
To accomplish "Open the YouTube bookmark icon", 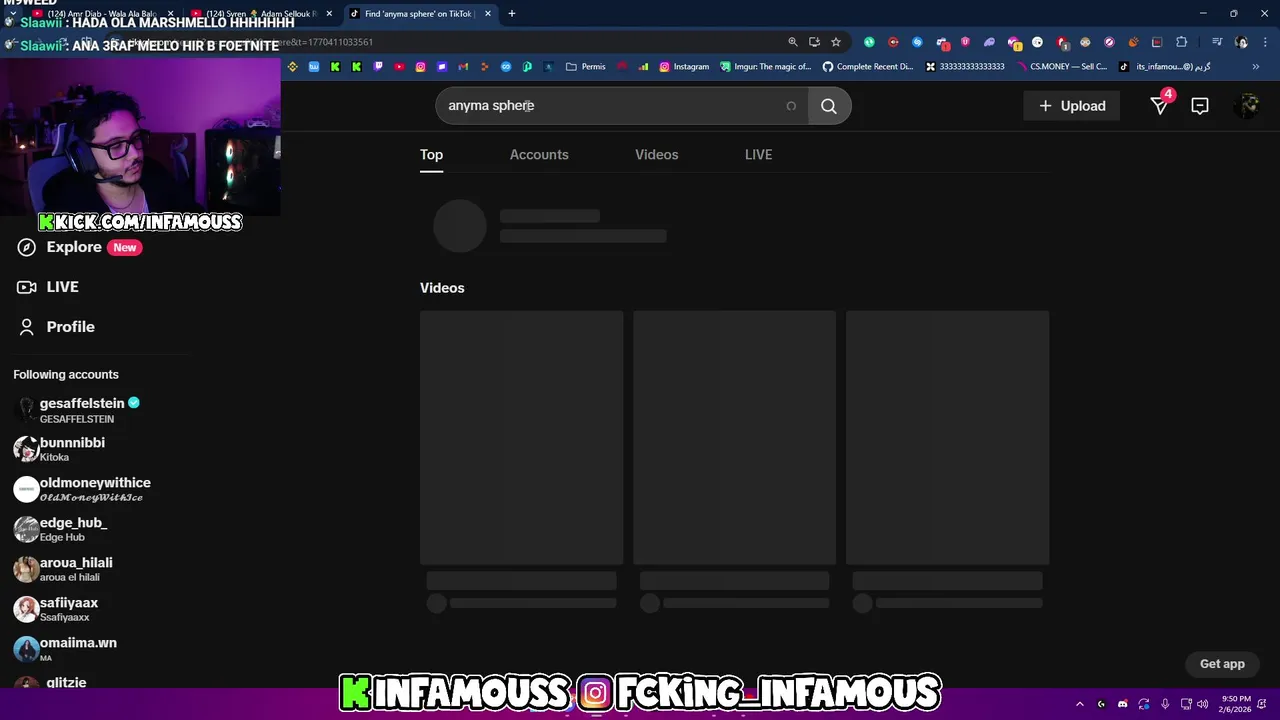I will (x=399, y=67).
